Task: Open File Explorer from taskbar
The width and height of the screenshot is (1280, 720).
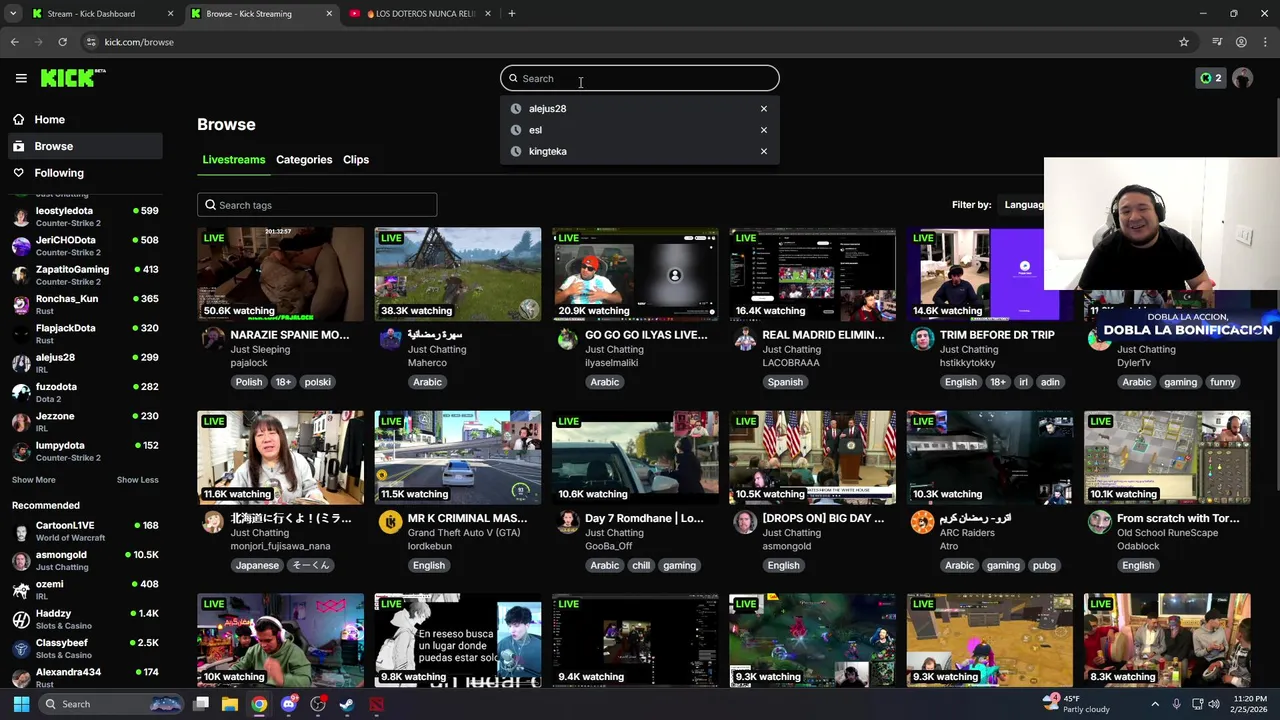Action: 230,704
